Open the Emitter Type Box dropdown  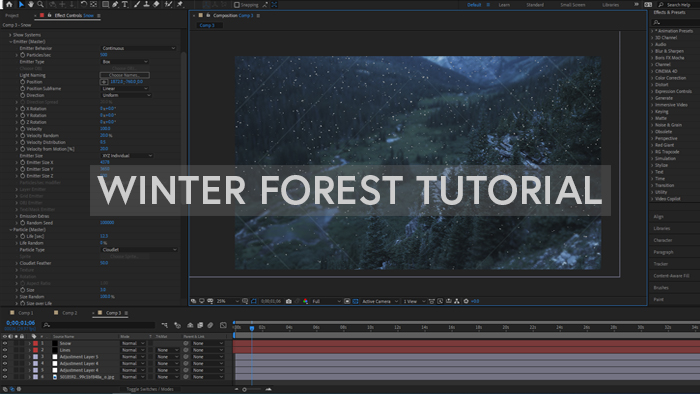125,62
